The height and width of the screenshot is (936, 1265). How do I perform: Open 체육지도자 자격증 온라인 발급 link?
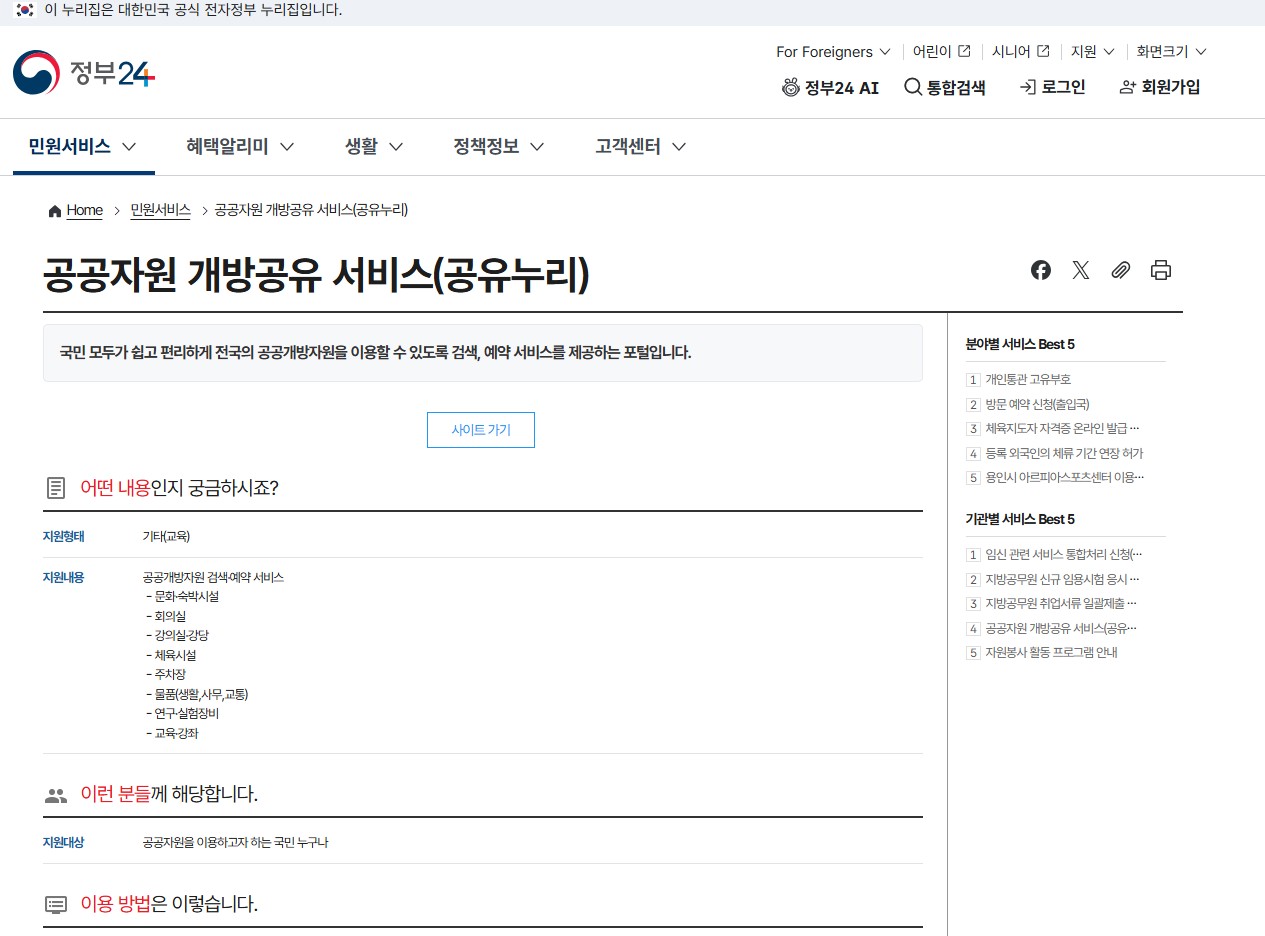pos(1062,429)
